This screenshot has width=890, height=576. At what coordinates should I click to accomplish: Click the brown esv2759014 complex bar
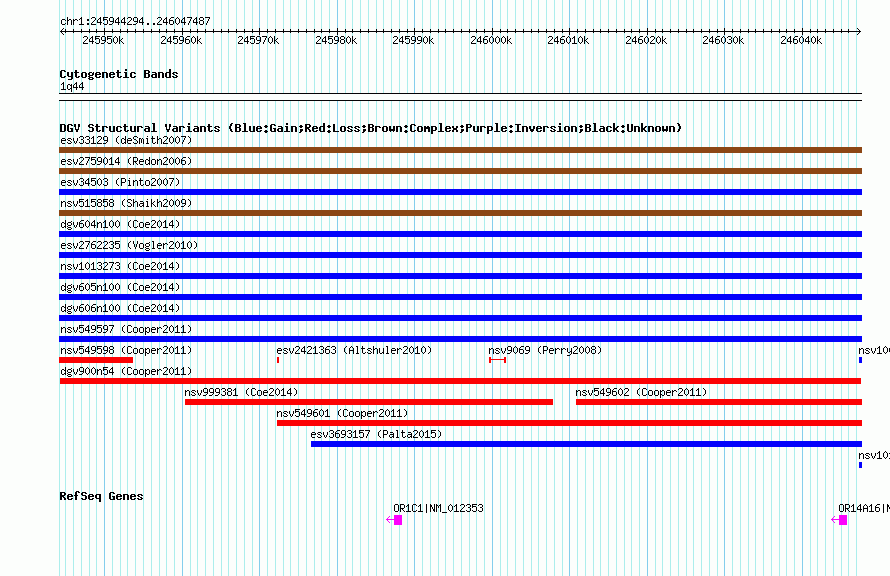460,171
